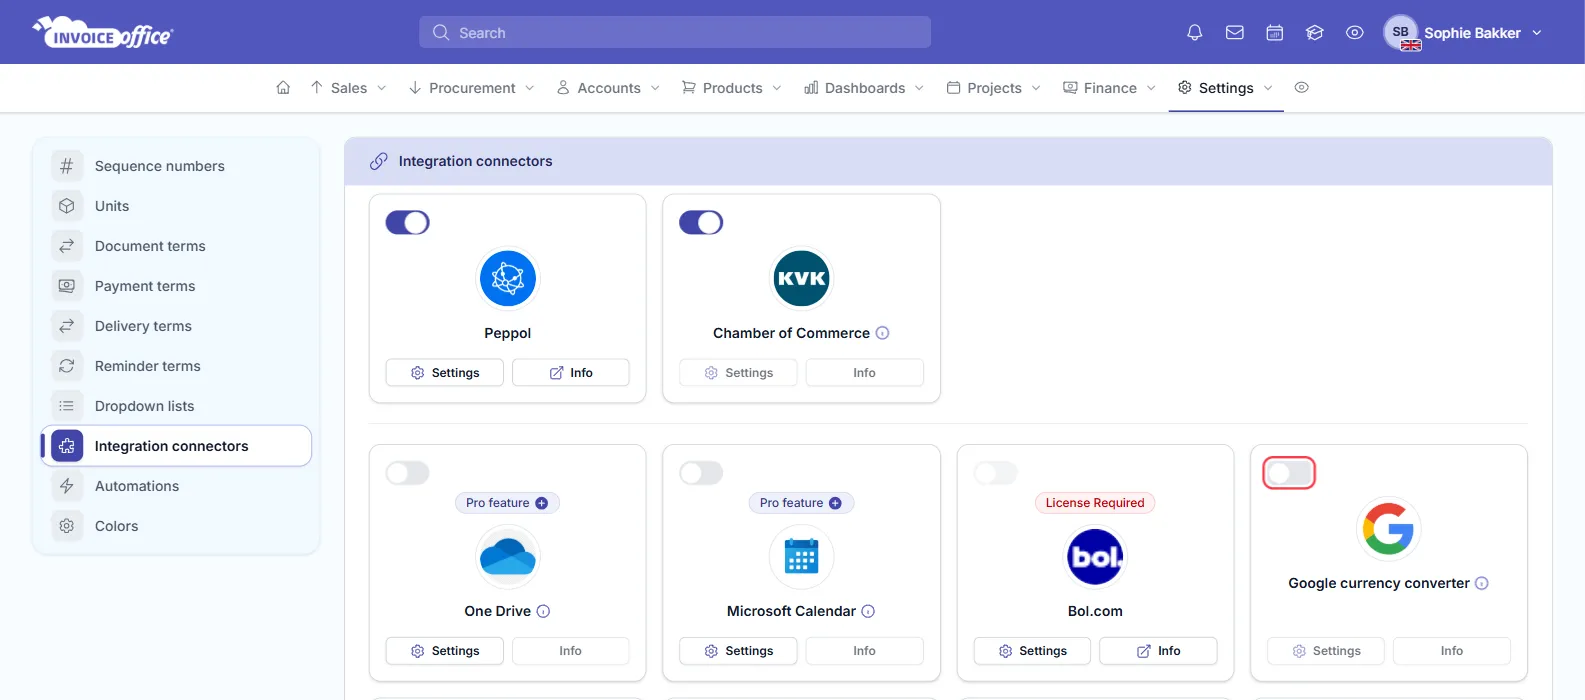Toggle the Bol.com switch
Viewport: 1585px width, 700px height.
[x=995, y=473]
